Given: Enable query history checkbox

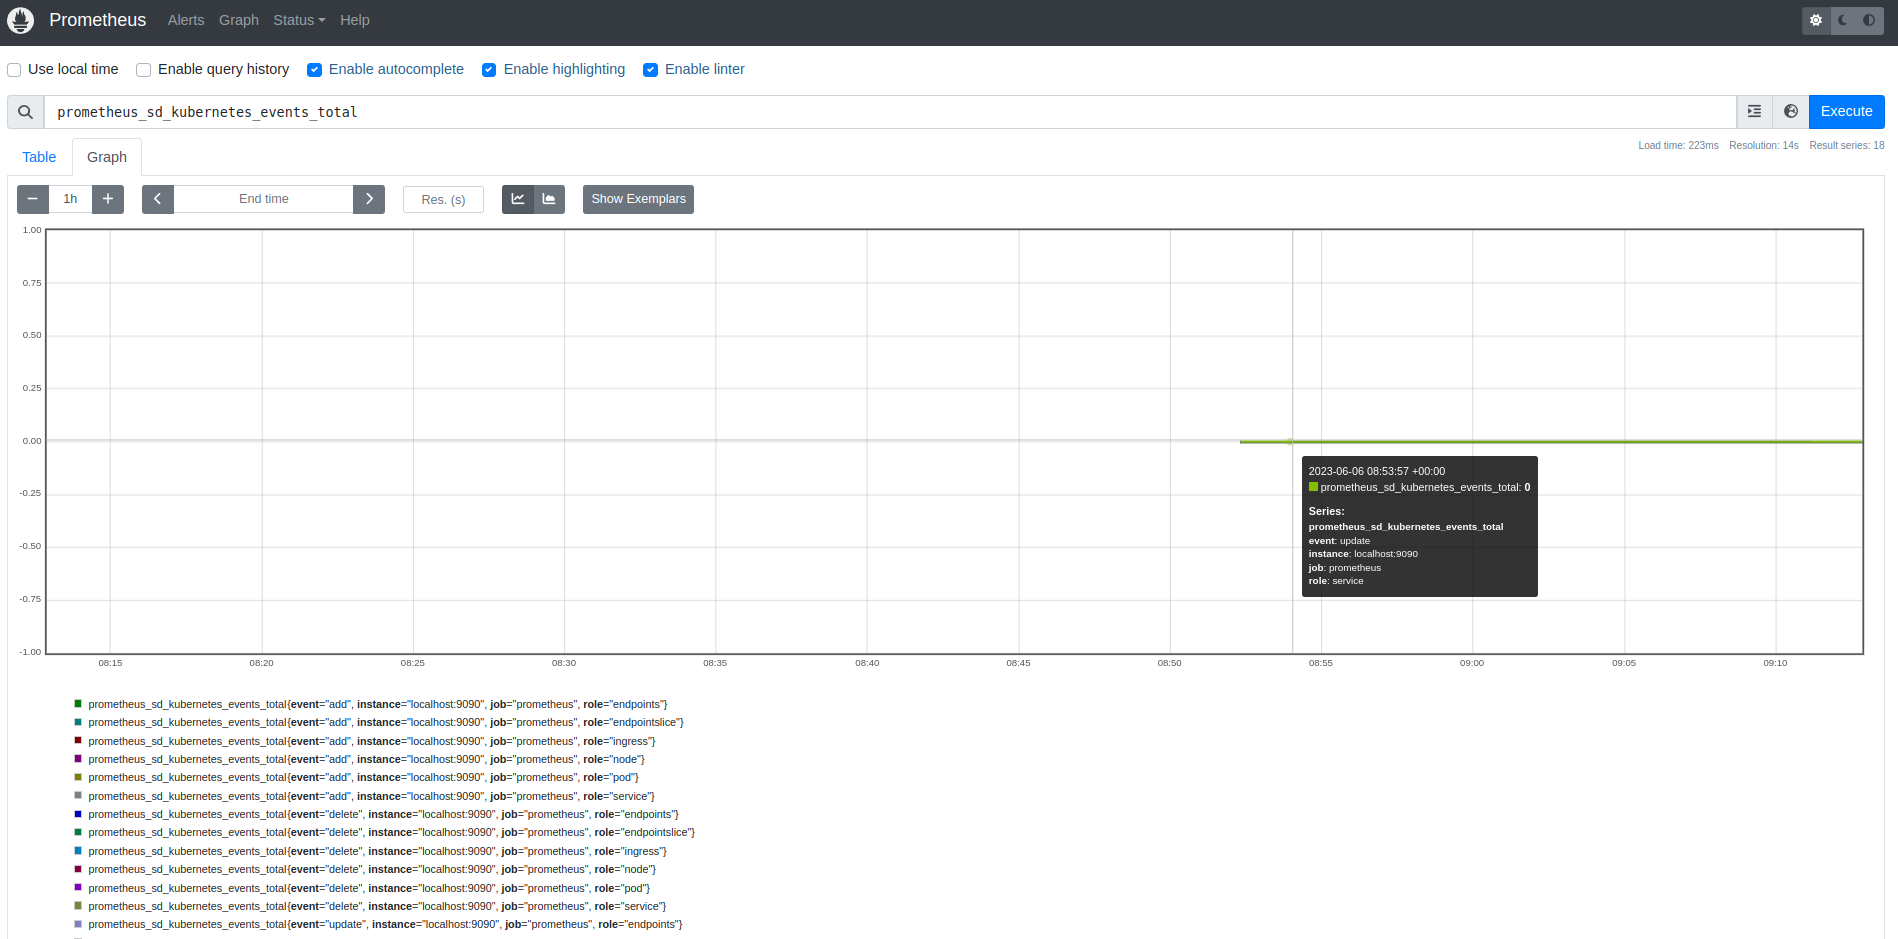Looking at the screenshot, I should [x=144, y=70].
